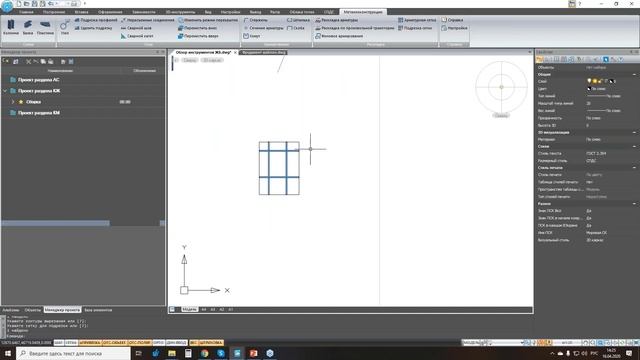640x360 pixels.
Task: Click Удалить подрезку in ribbon
Action: [93, 28]
